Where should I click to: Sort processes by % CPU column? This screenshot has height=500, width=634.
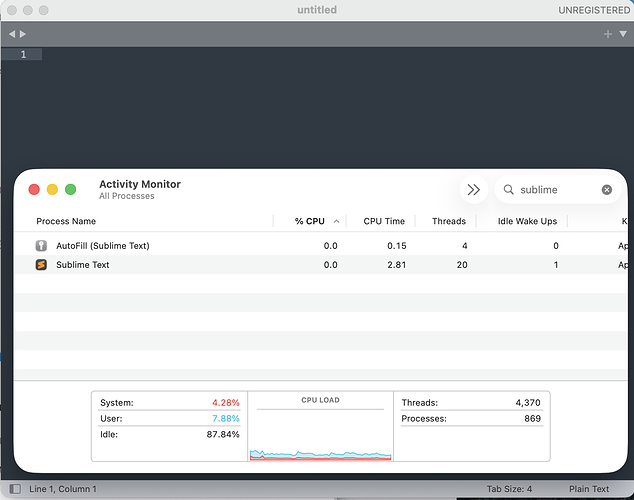tap(310, 221)
